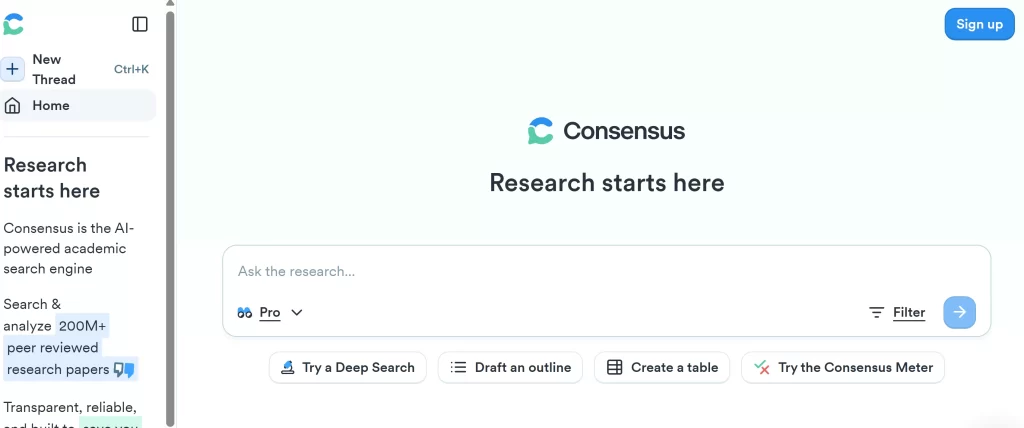1024x428 pixels.
Task: Select the Create a table suggestion
Action: point(662,367)
